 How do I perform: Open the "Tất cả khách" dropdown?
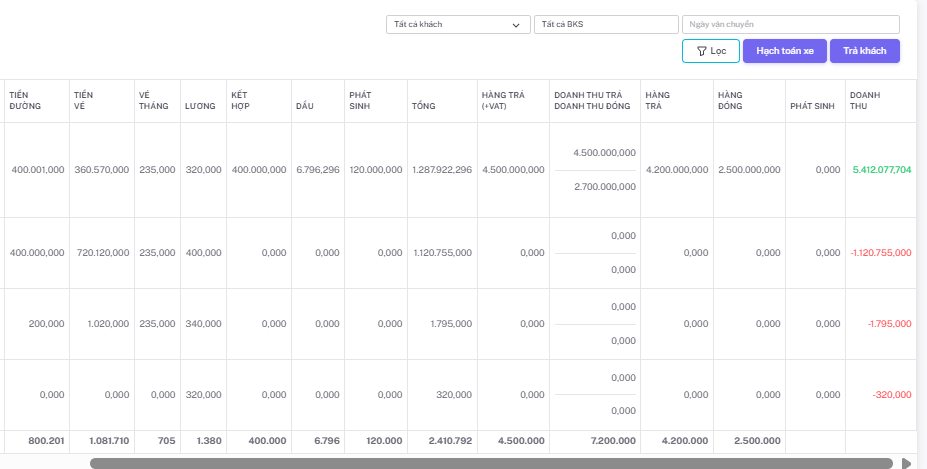coord(458,25)
